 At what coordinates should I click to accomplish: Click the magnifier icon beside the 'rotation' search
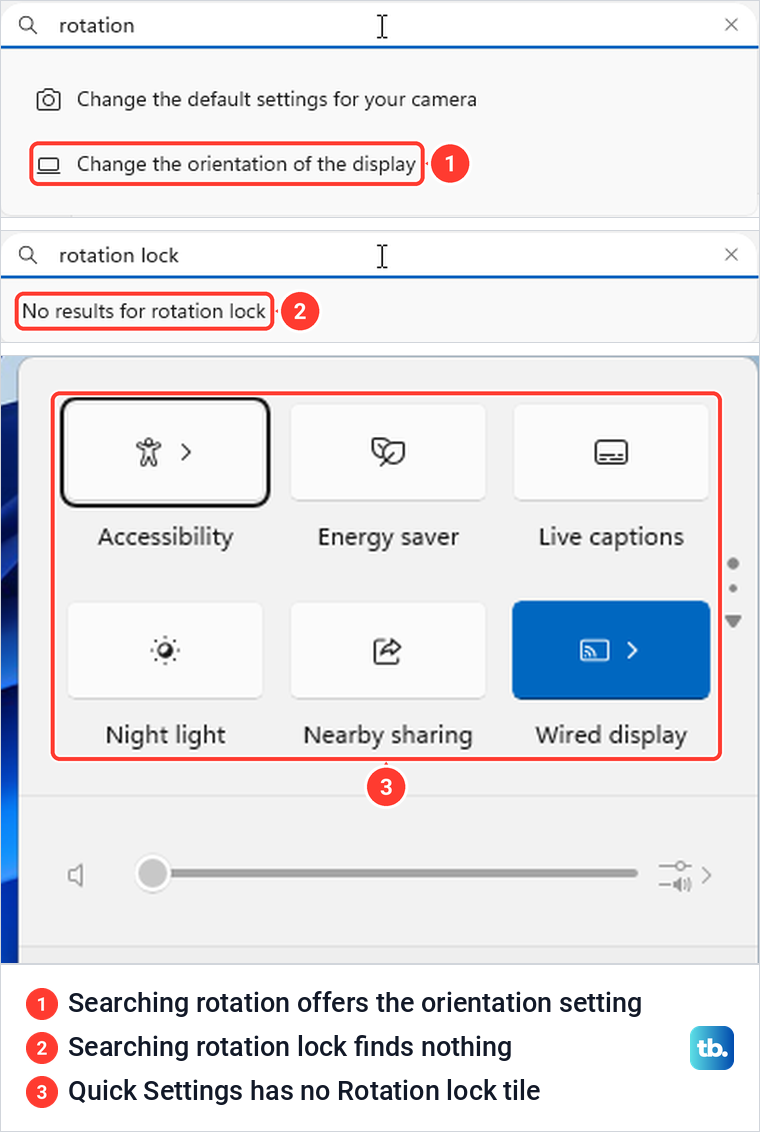[27, 25]
